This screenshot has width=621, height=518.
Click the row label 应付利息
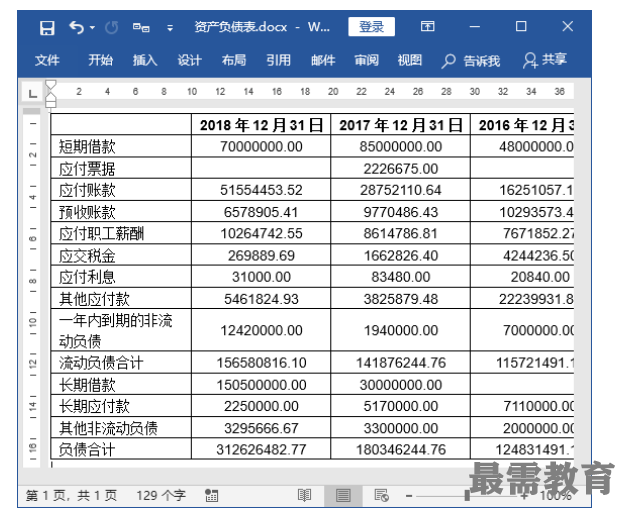pyautogui.click(x=87, y=277)
